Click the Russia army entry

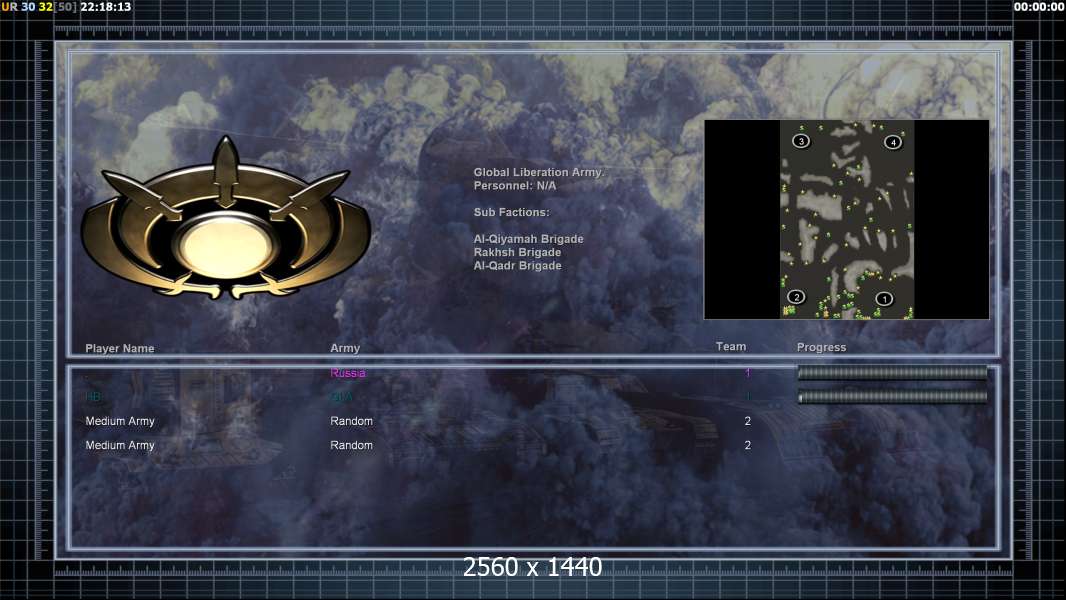coord(347,372)
